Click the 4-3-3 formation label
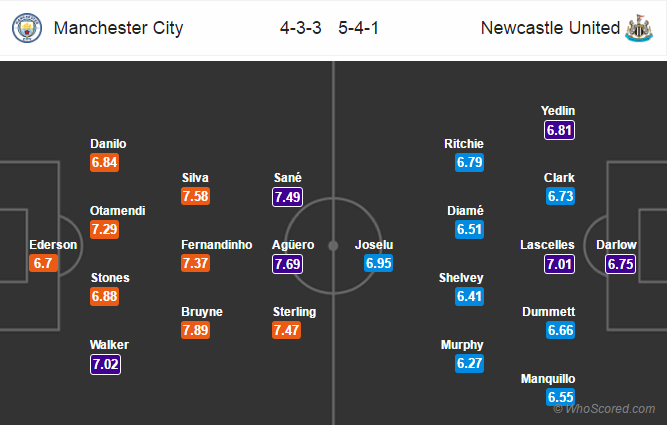Viewport: 667px width, 425px height. click(300, 28)
